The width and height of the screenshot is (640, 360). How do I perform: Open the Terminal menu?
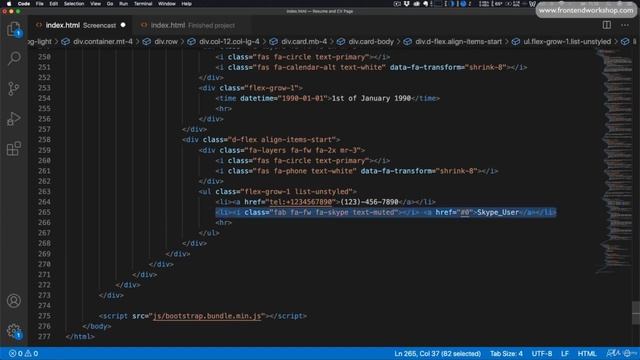[143, 4]
